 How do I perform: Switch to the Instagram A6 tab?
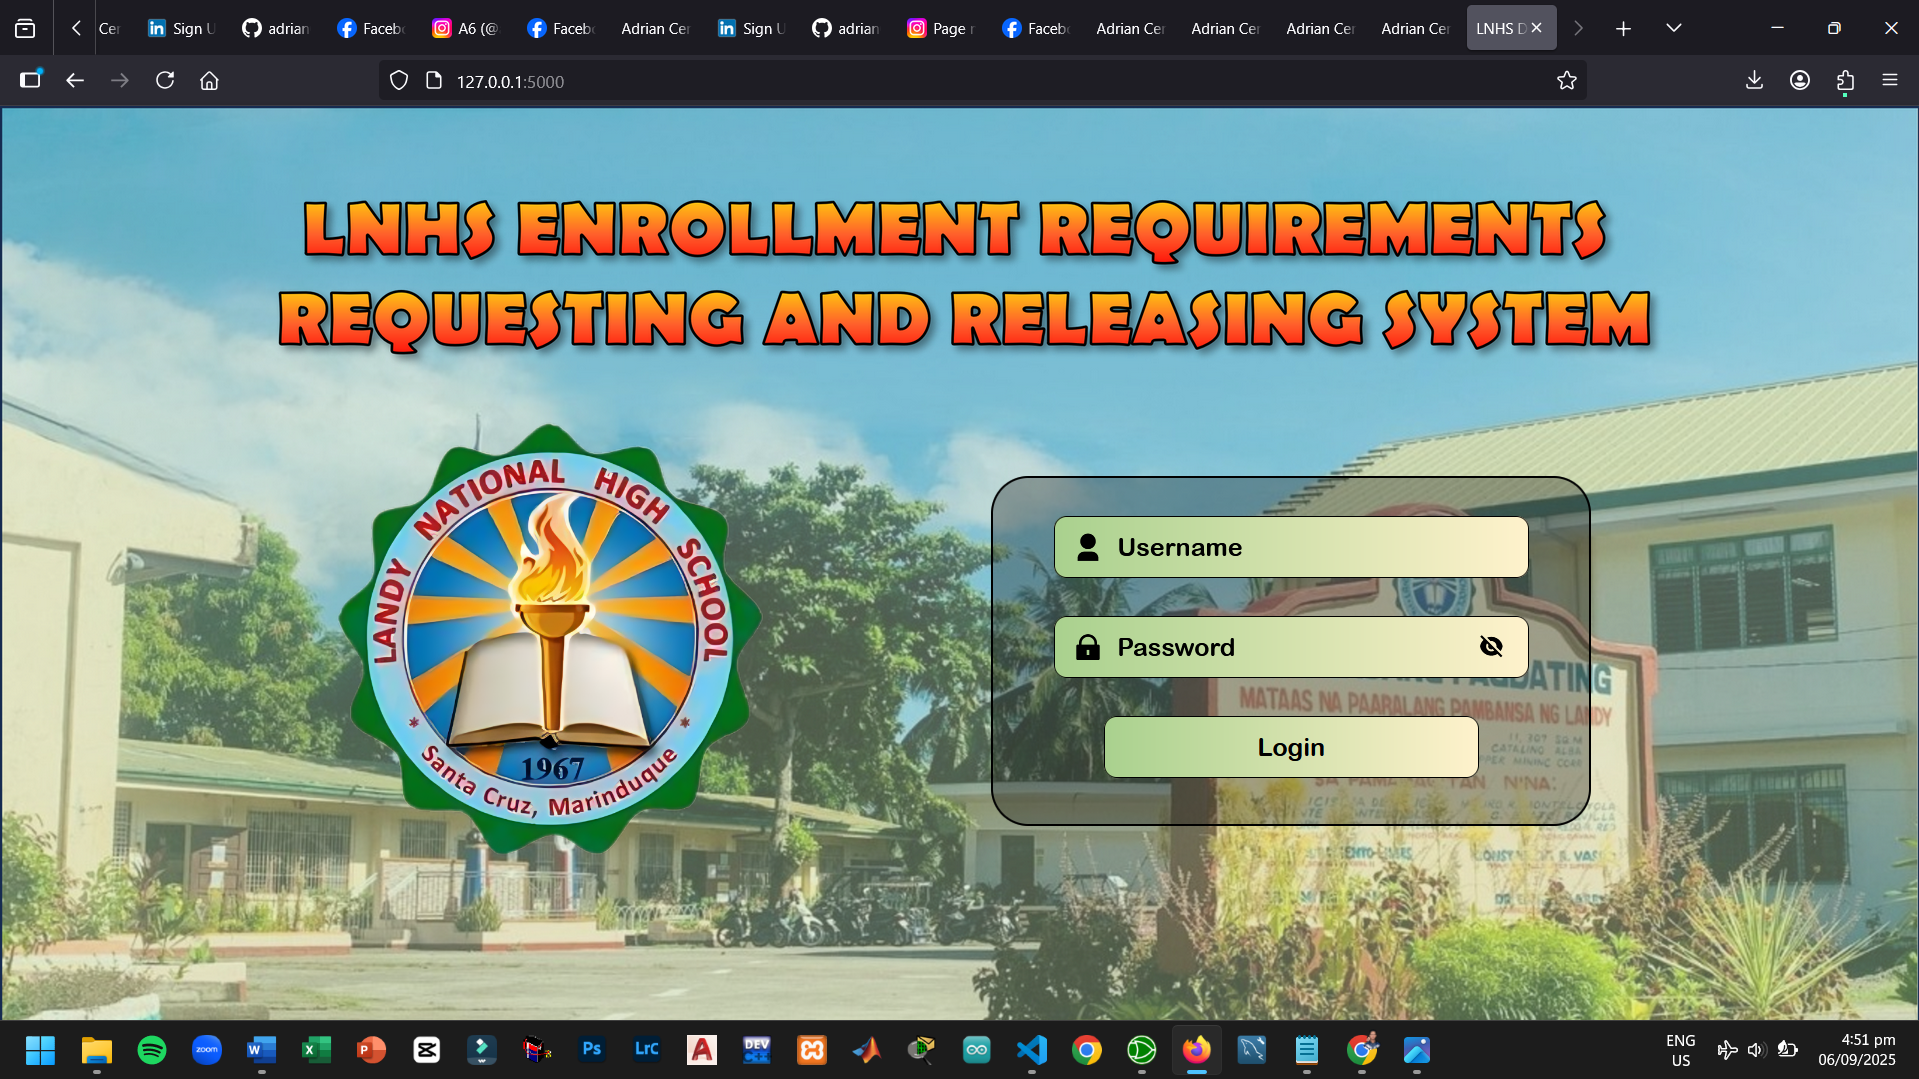(x=465, y=28)
